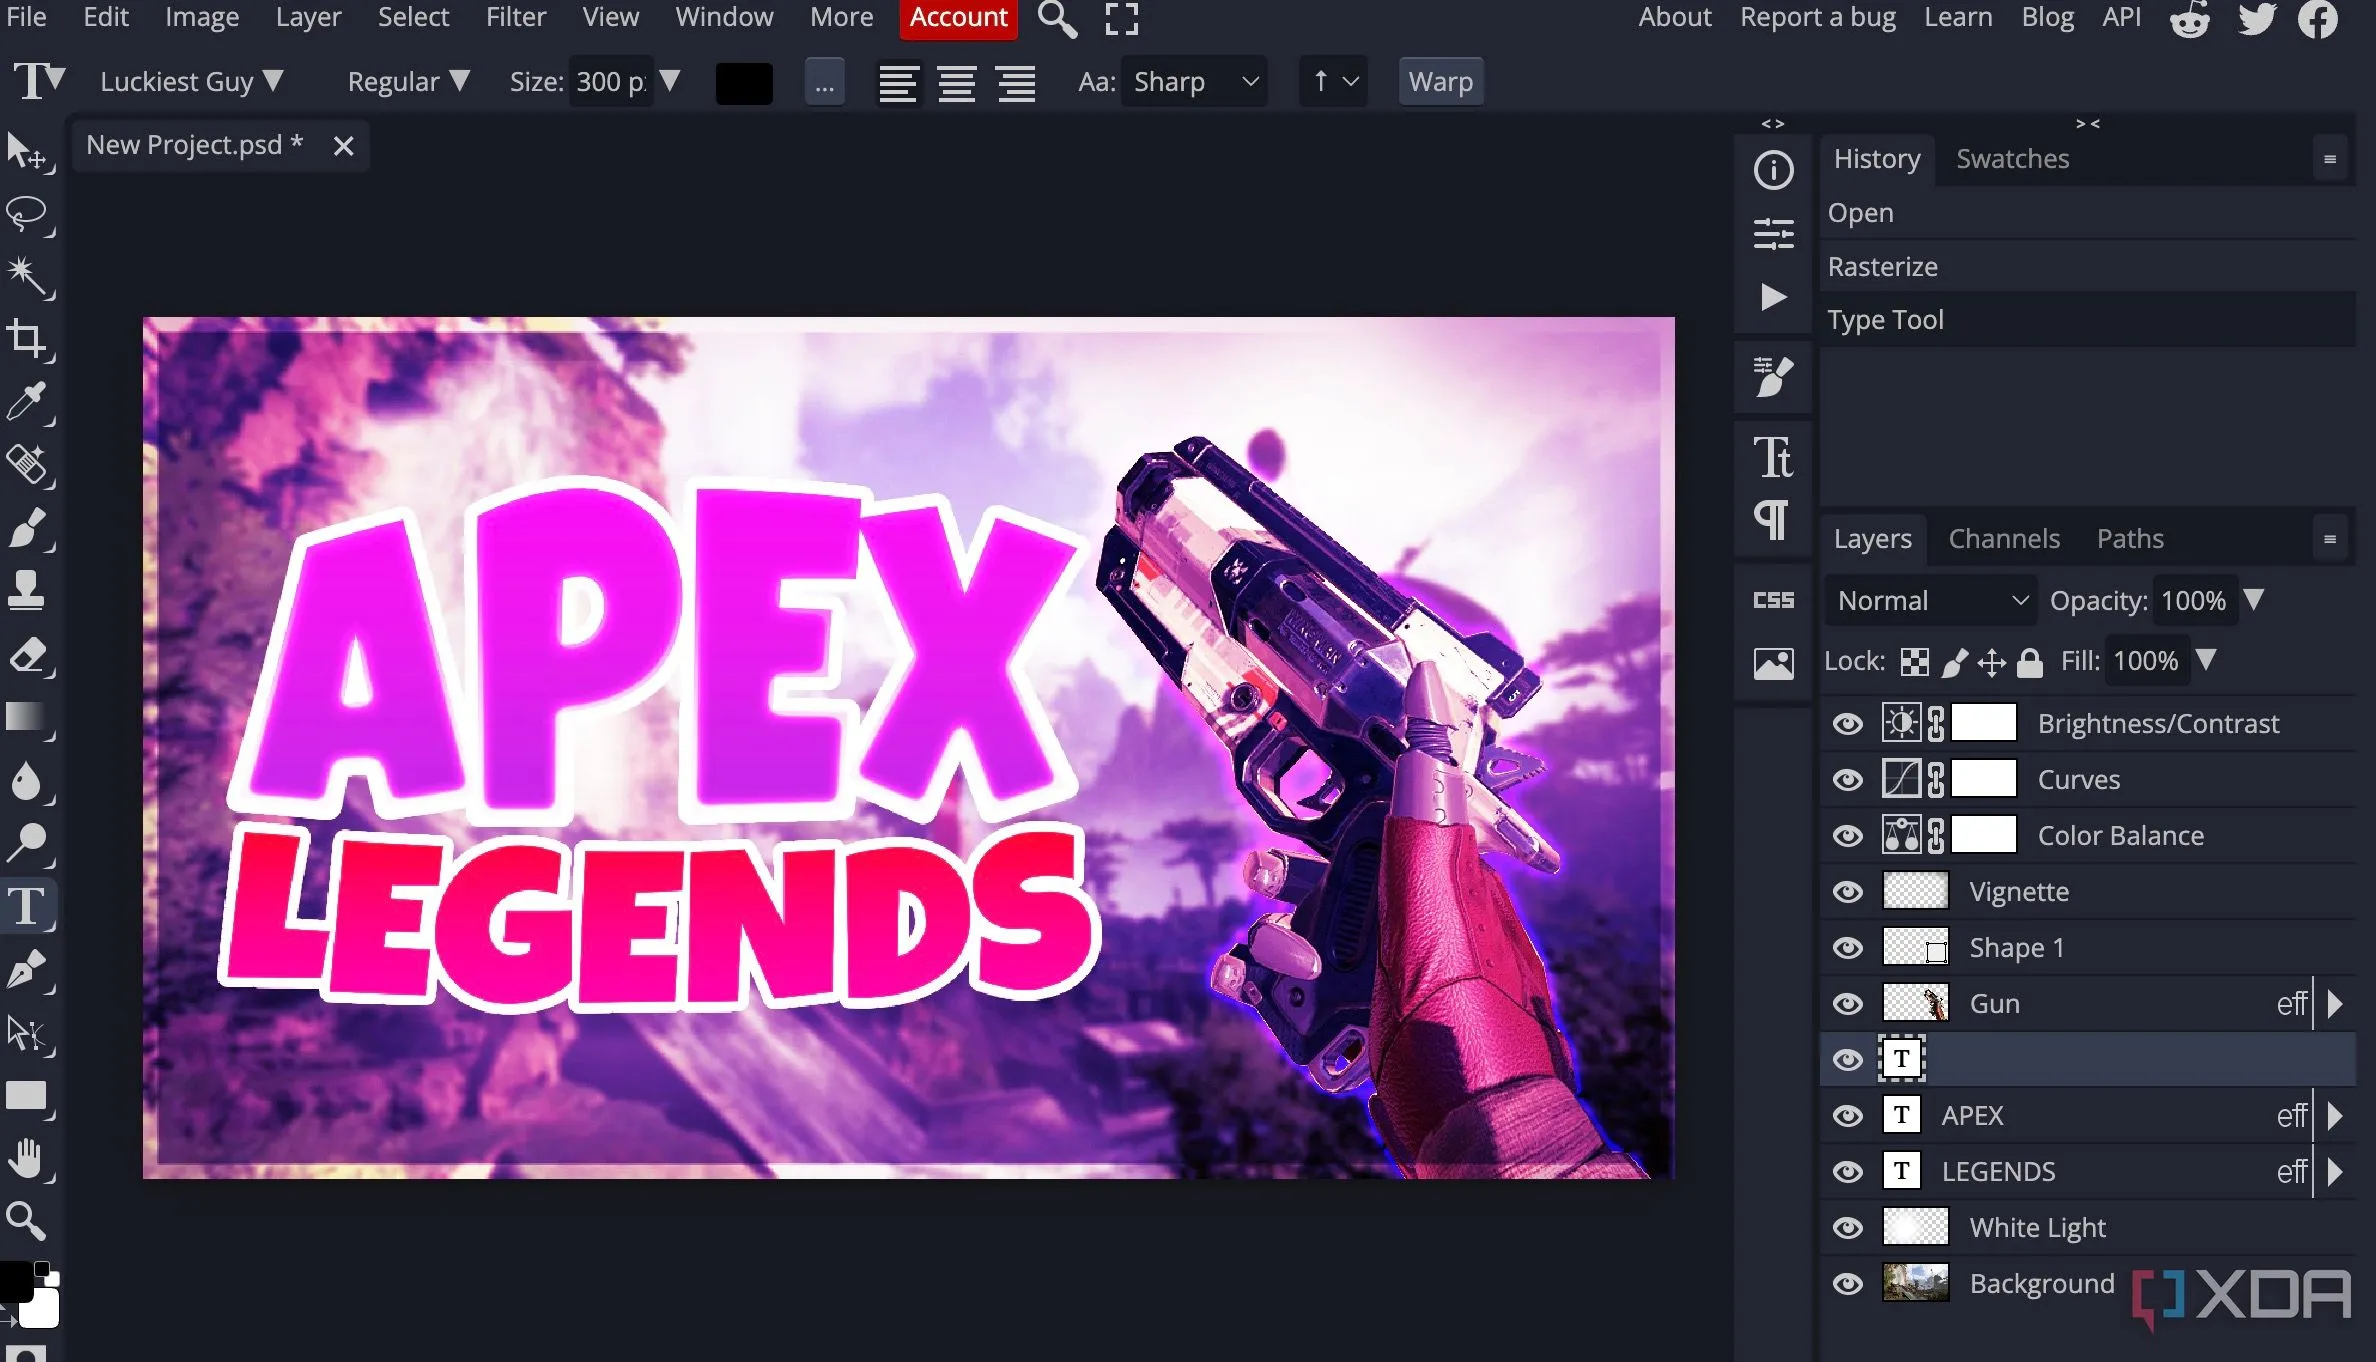This screenshot has height=1362, width=2376.
Task: Expand effects of APEX layer
Action: coord(2335,1115)
